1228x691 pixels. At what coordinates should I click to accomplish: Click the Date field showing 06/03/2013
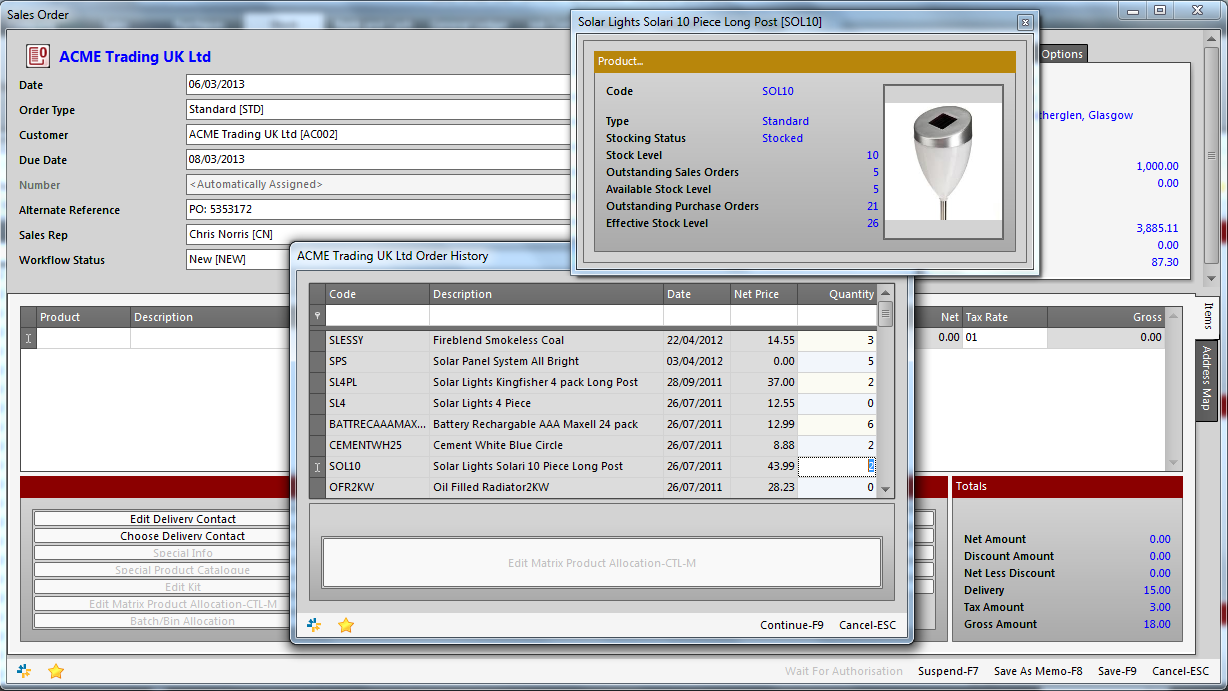[378, 85]
